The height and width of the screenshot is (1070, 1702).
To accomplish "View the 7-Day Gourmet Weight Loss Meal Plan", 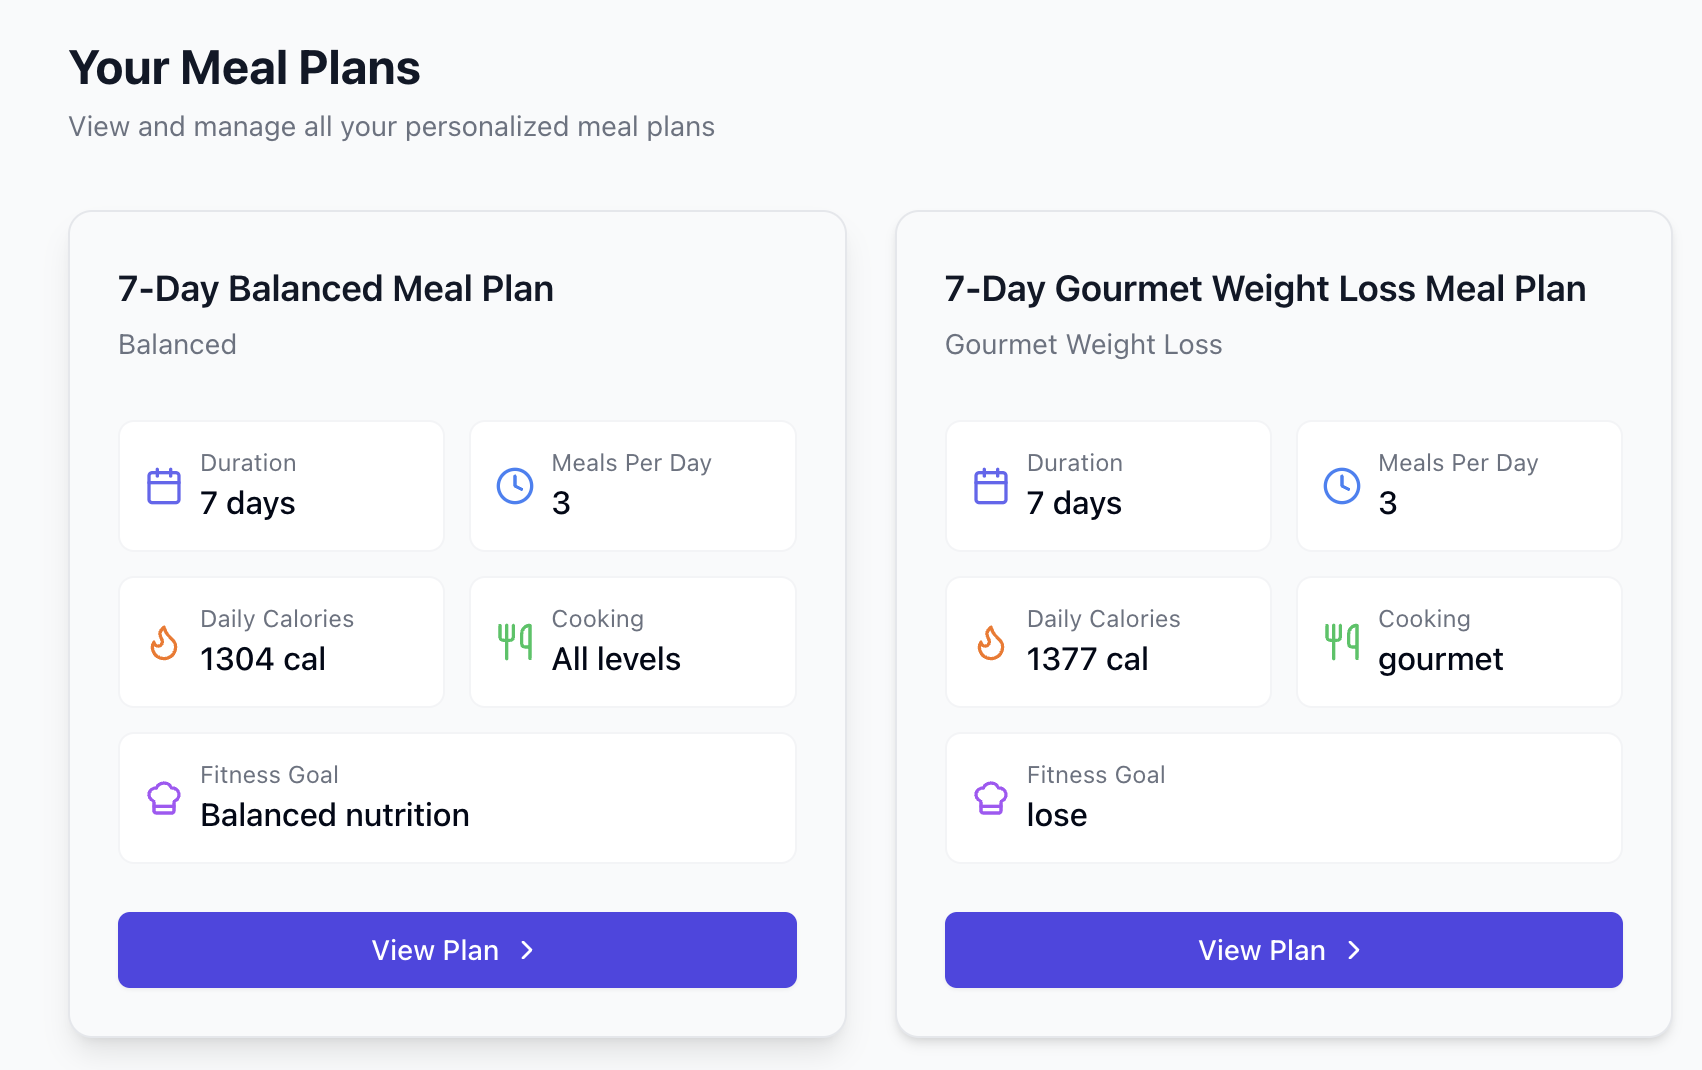I will 1283,950.
